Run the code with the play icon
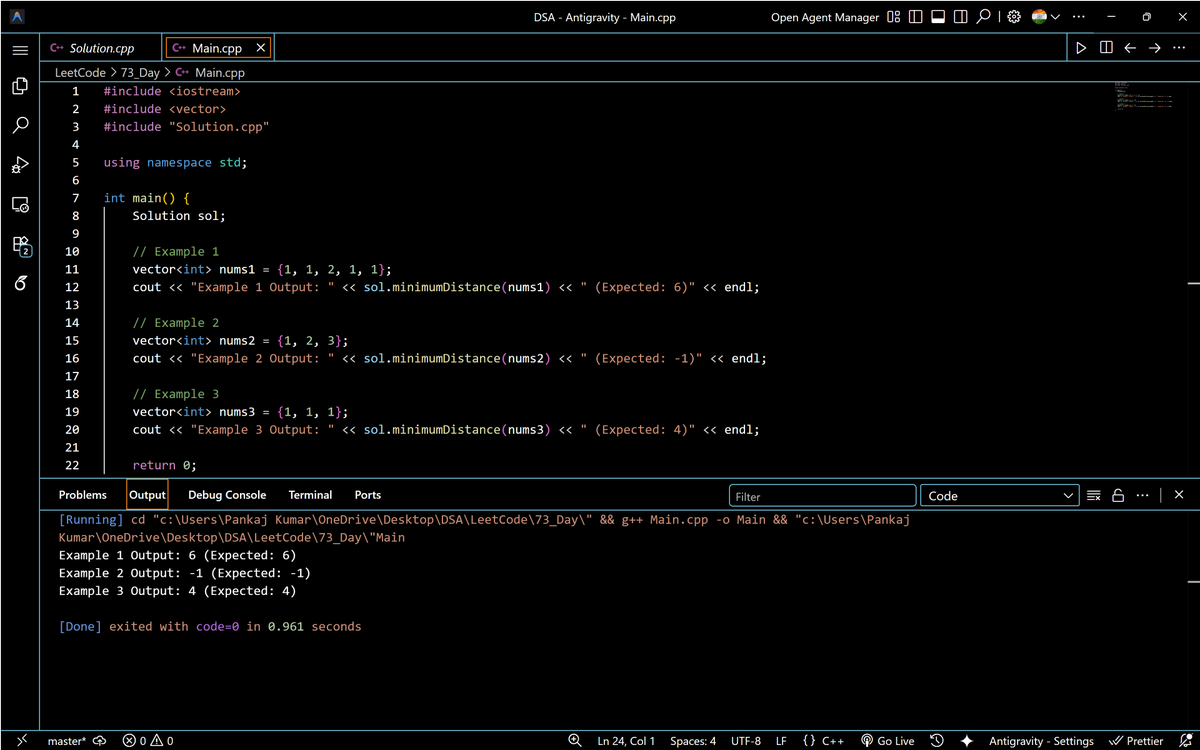Viewport: 1200px width, 750px height. pyautogui.click(x=1081, y=48)
